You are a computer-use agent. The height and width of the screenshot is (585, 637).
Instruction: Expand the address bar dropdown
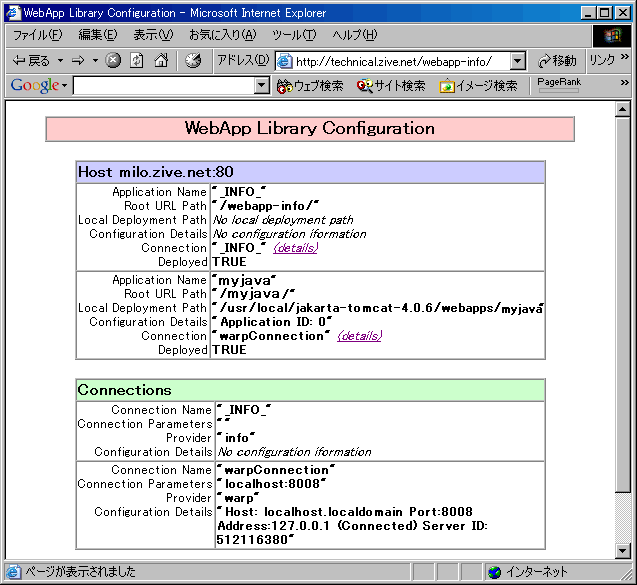coord(517,61)
